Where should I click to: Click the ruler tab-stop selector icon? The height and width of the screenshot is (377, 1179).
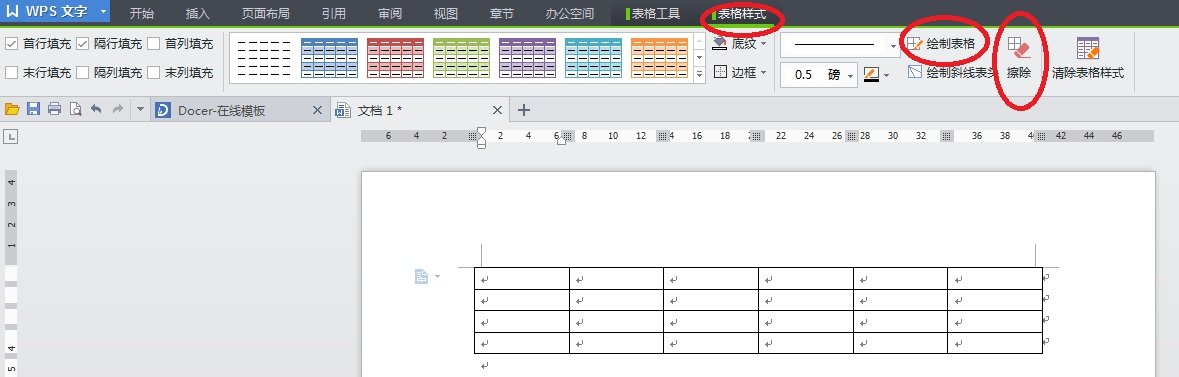11,136
